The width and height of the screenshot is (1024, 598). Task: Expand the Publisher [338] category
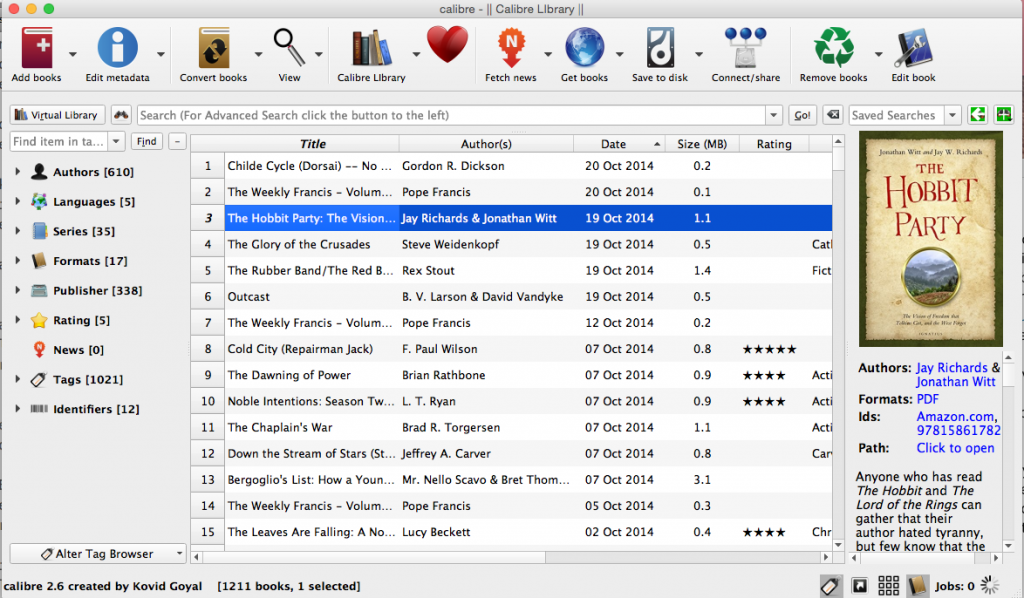pos(18,290)
